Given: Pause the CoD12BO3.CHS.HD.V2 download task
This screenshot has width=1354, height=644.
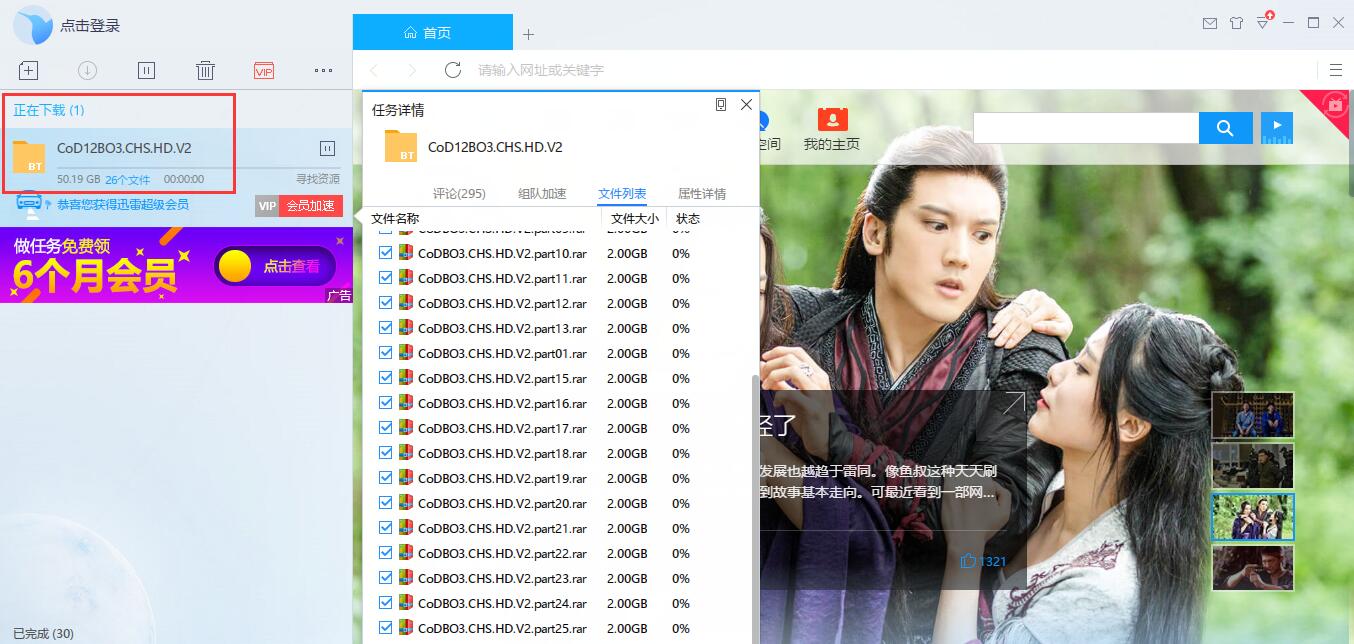Looking at the screenshot, I should coord(327,148).
